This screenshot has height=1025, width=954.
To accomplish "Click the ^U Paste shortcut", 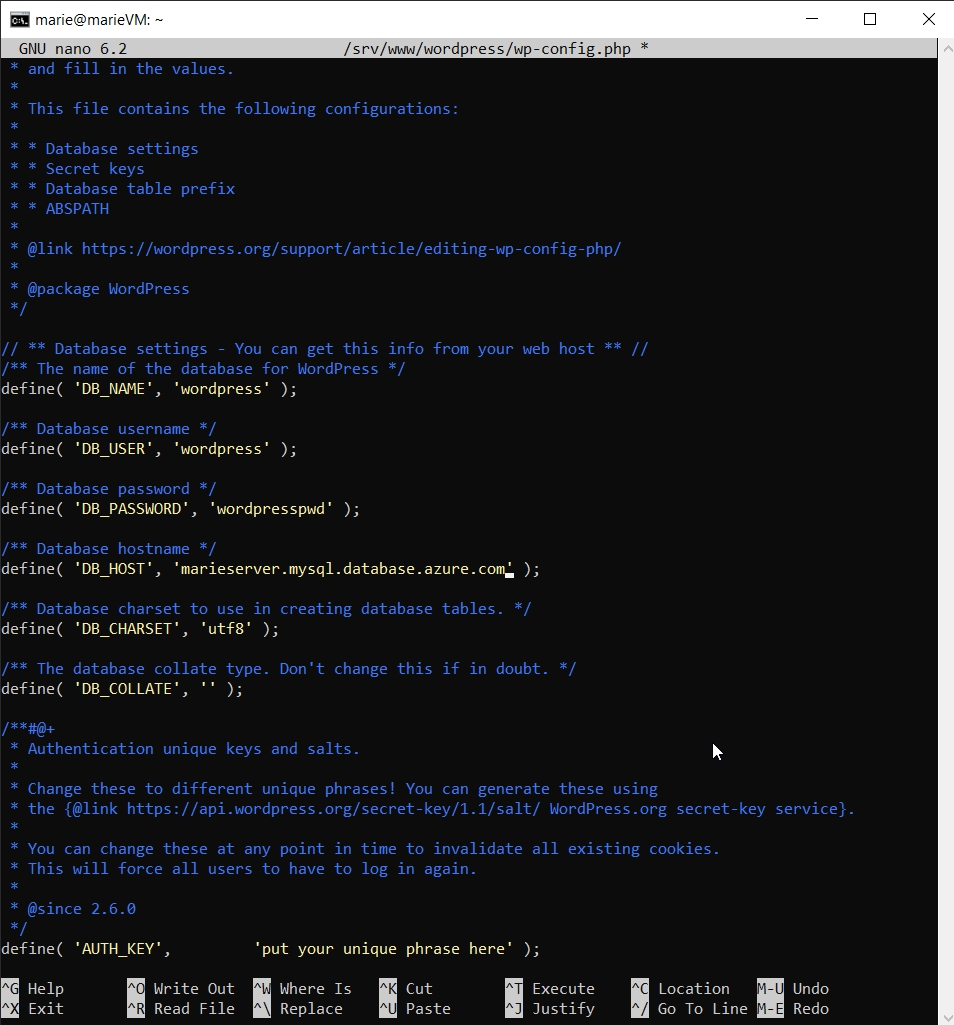I will tap(415, 1009).
